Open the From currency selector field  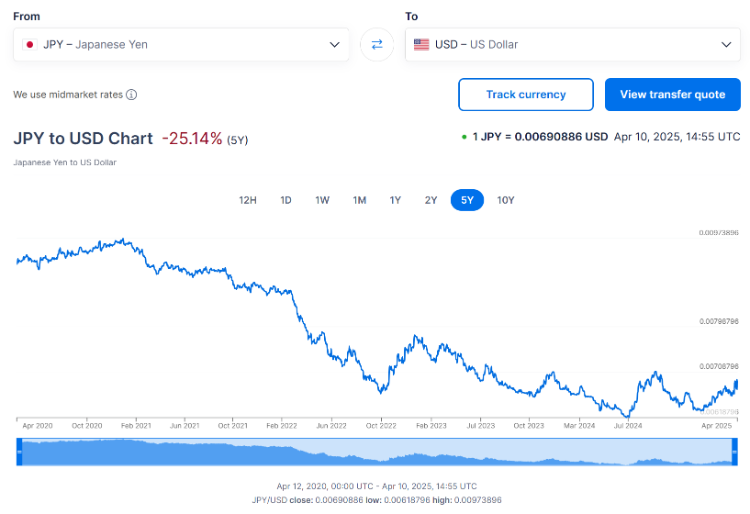click(181, 44)
